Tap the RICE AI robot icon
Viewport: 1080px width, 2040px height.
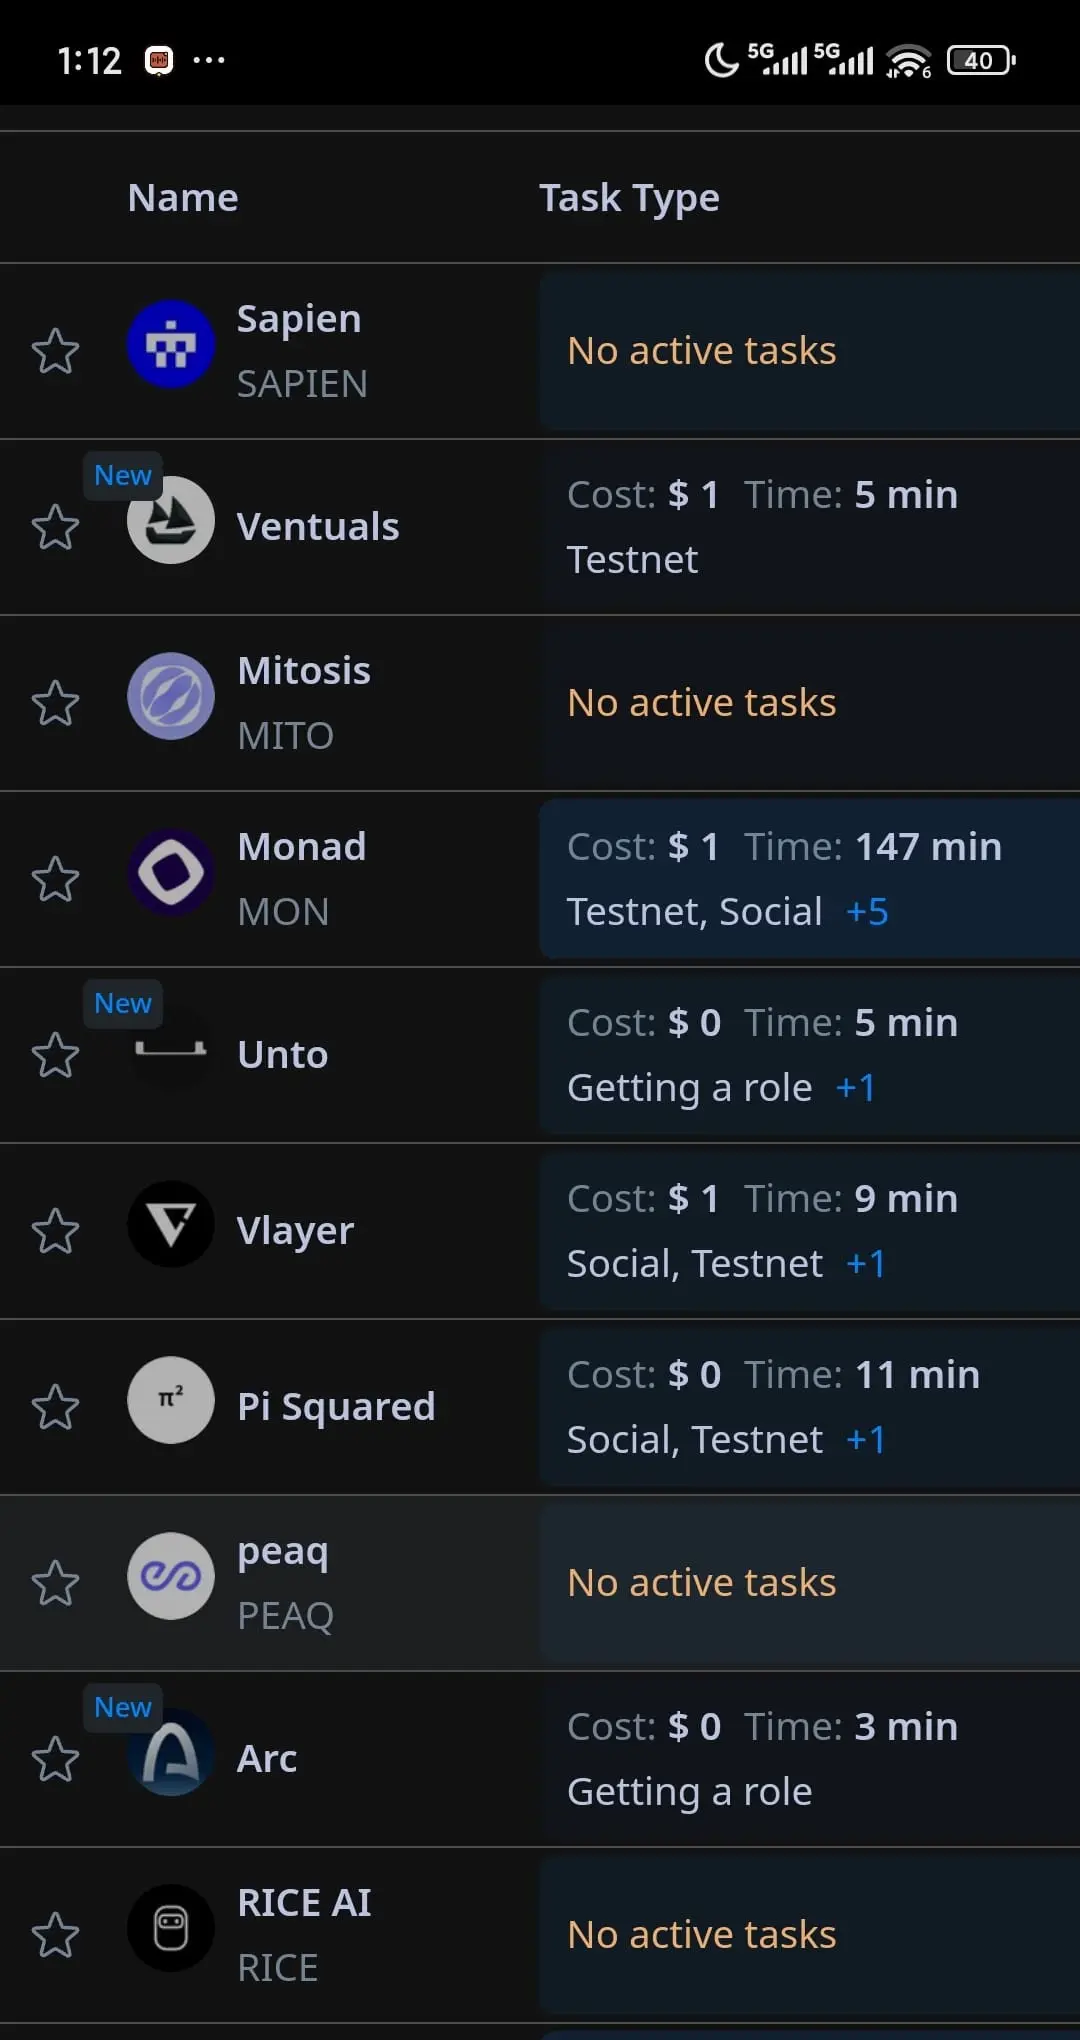click(171, 1928)
